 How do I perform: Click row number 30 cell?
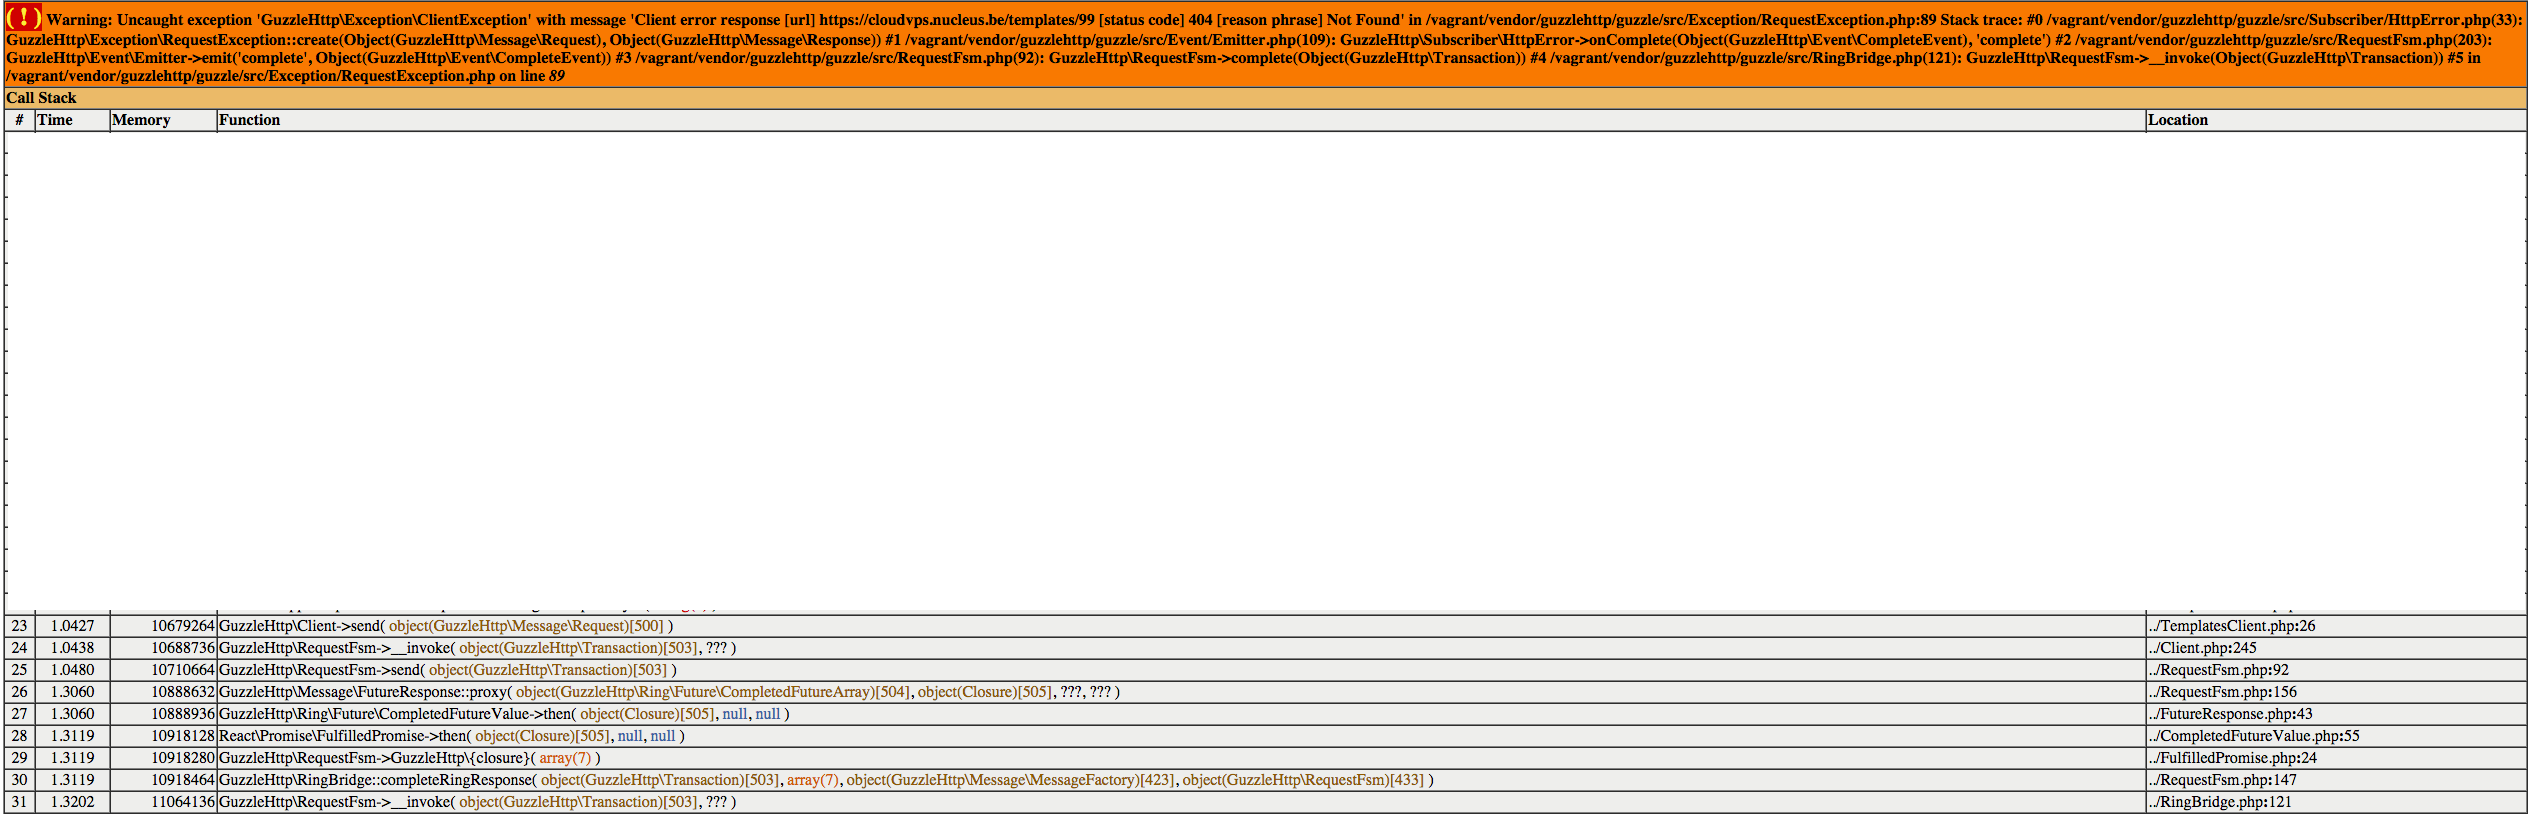click(x=20, y=780)
